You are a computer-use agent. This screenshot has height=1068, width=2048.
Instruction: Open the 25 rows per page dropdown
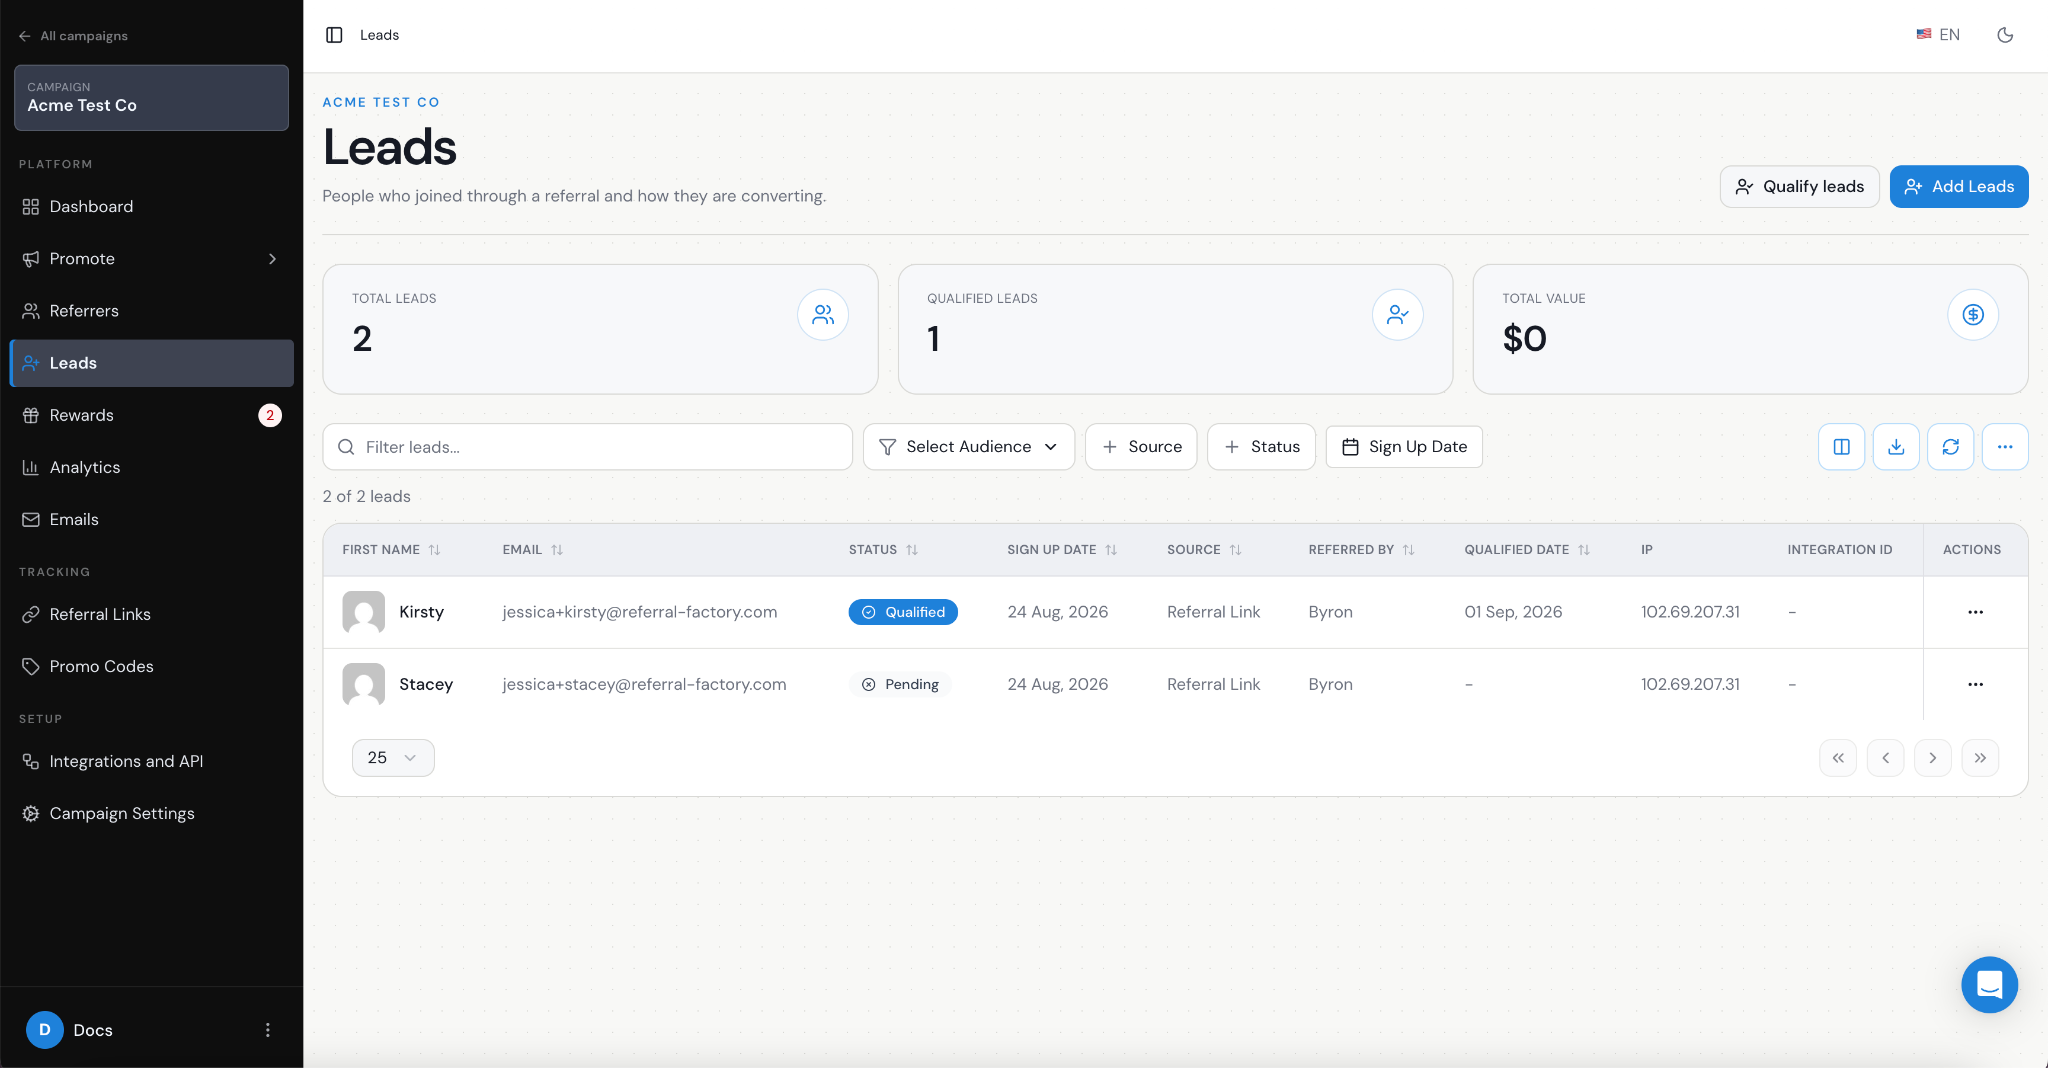point(393,758)
